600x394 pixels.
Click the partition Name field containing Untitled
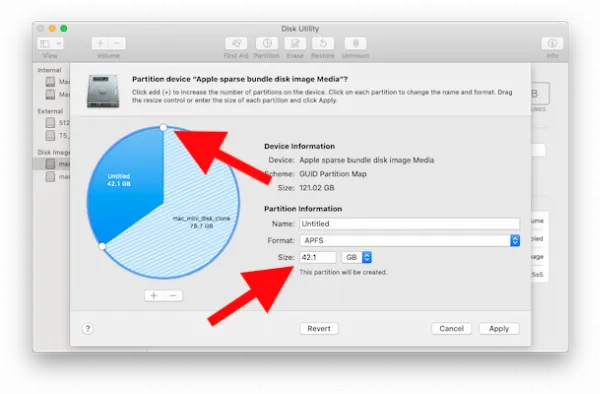tap(409, 224)
